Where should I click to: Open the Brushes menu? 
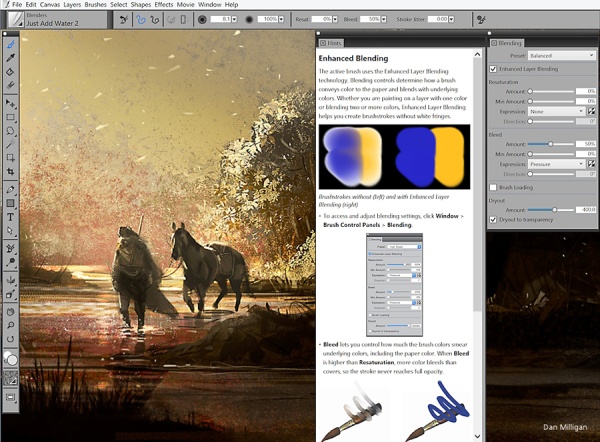coord(96,5)
